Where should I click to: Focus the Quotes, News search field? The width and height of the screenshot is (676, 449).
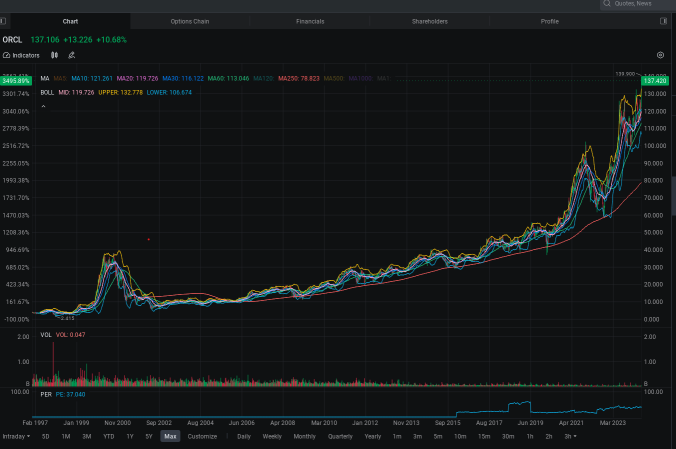click(x=638, y=4)
